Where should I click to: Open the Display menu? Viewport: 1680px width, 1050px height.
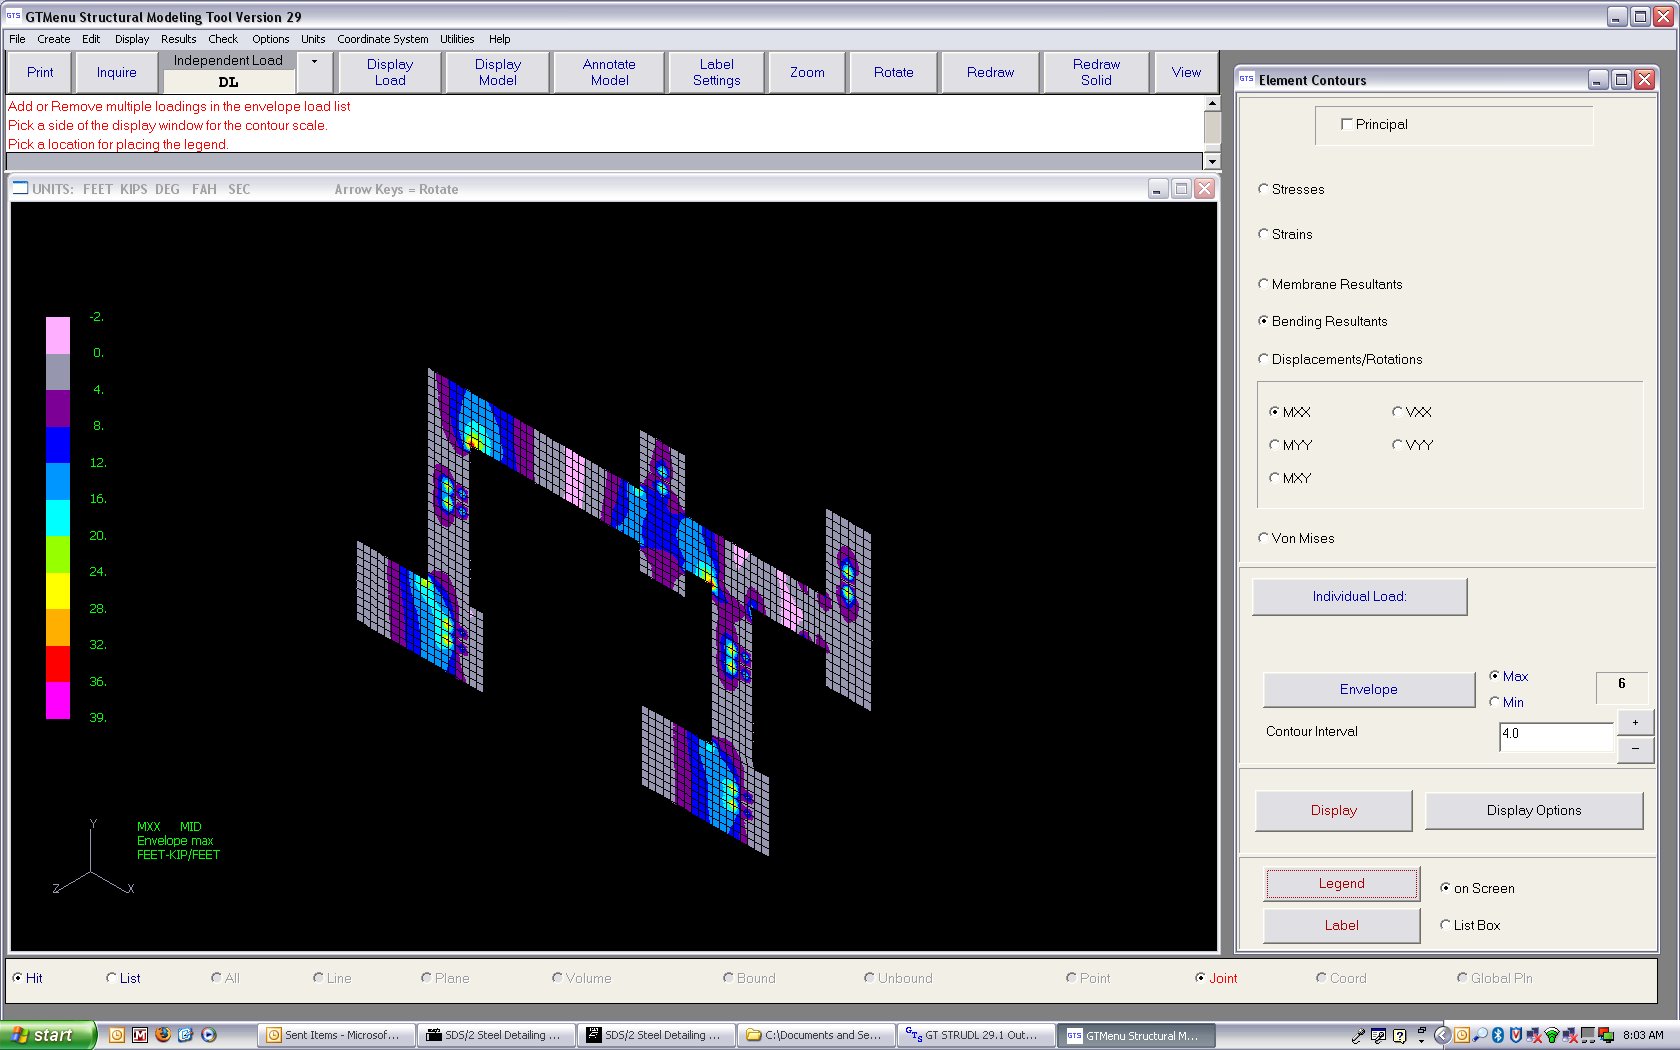132,39
